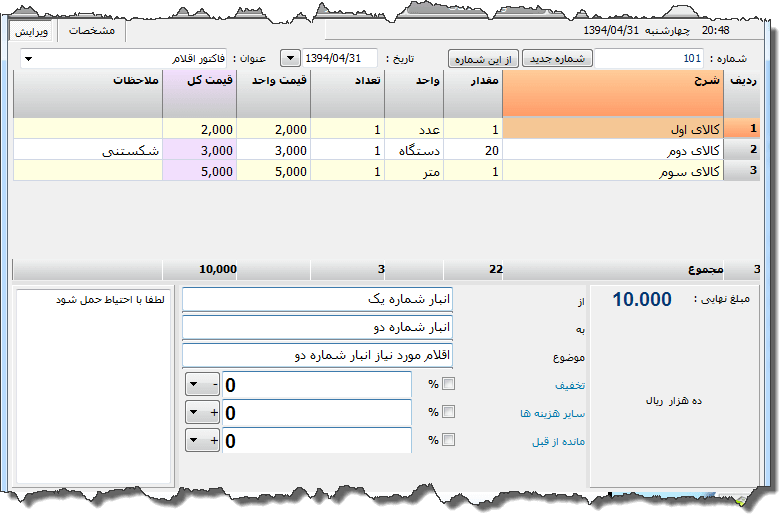Select the کالای سوم description cell
779x514 pixels.
(x=613, y=171)
